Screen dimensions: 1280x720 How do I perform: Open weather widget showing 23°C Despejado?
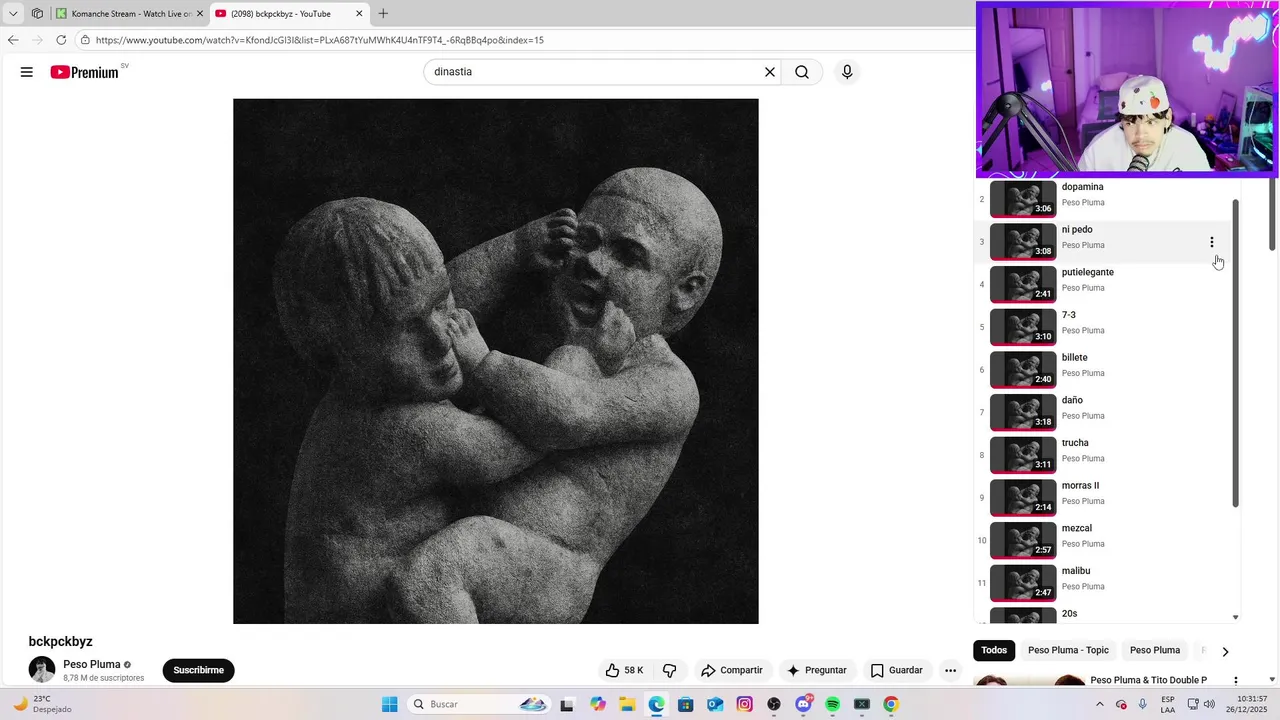[x=42, y=704]
